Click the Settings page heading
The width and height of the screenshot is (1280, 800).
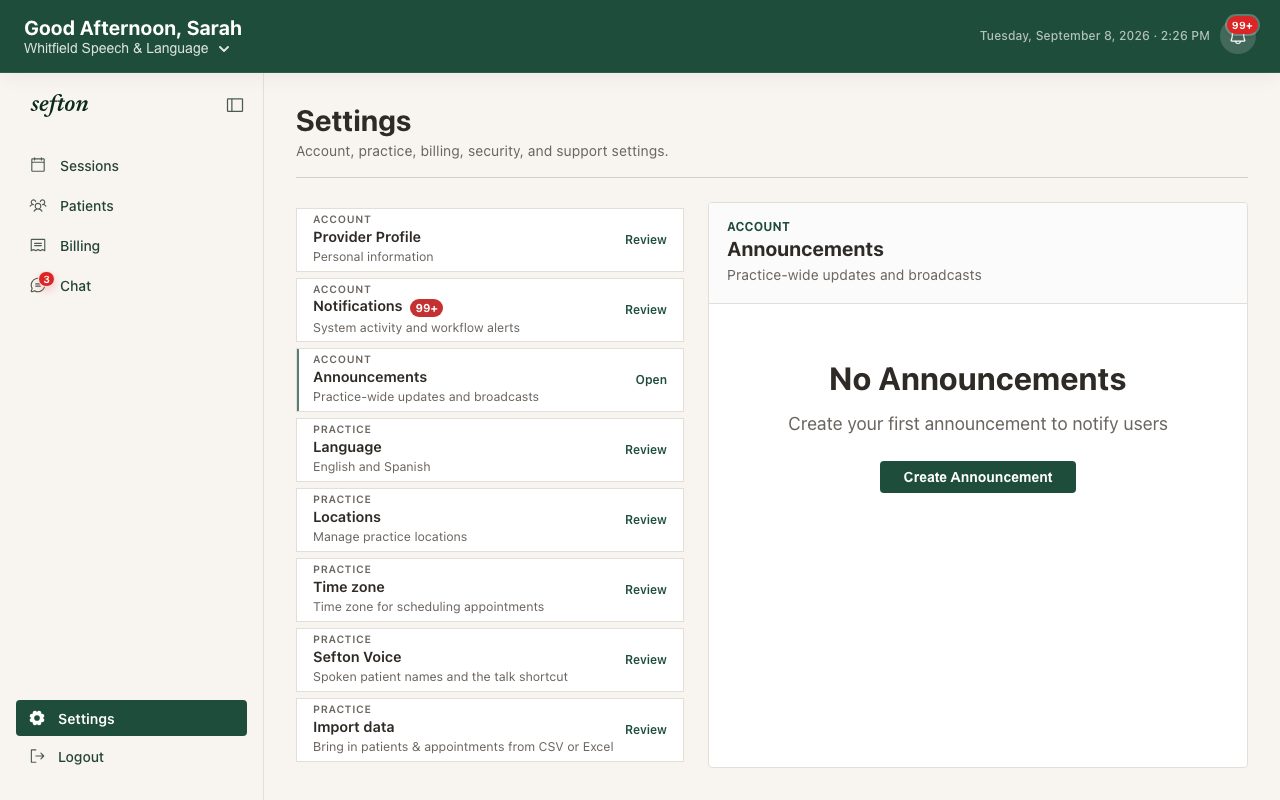[354, 121]
